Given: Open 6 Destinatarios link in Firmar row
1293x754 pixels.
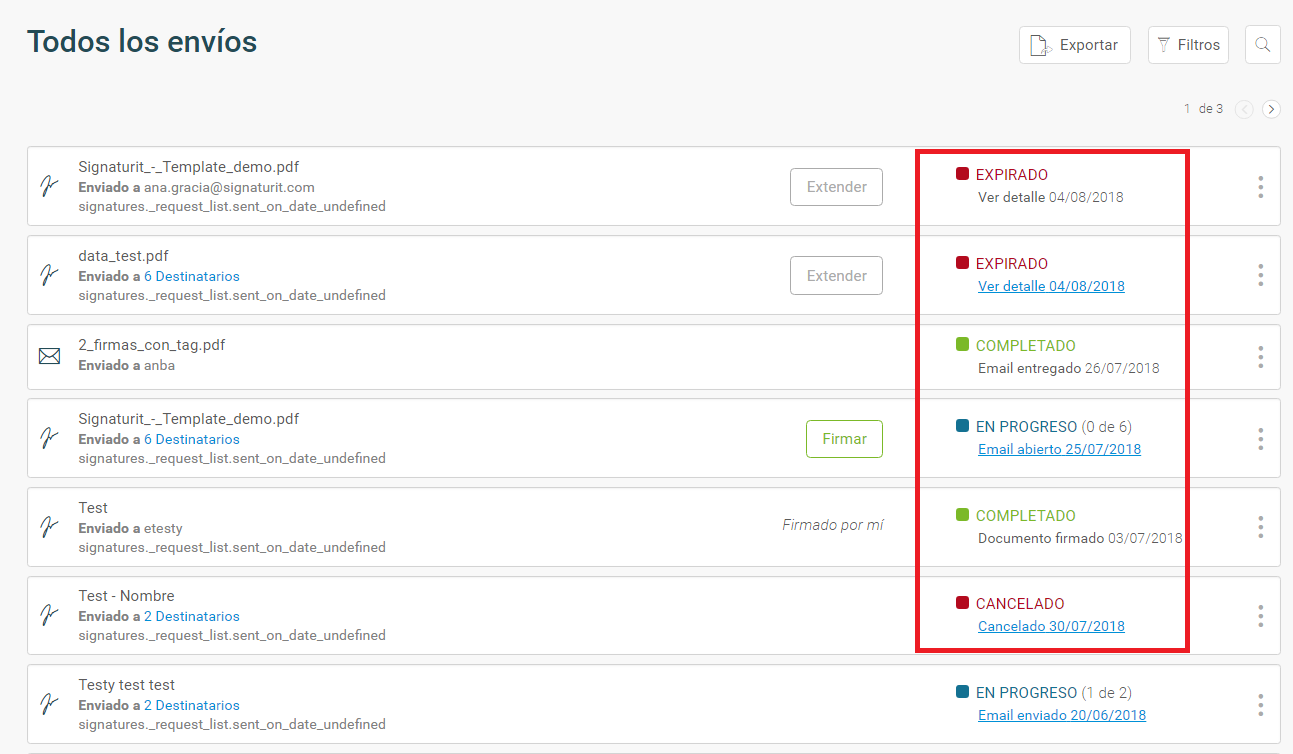Looking at the screenshot, I should click(x=192, y=440).
